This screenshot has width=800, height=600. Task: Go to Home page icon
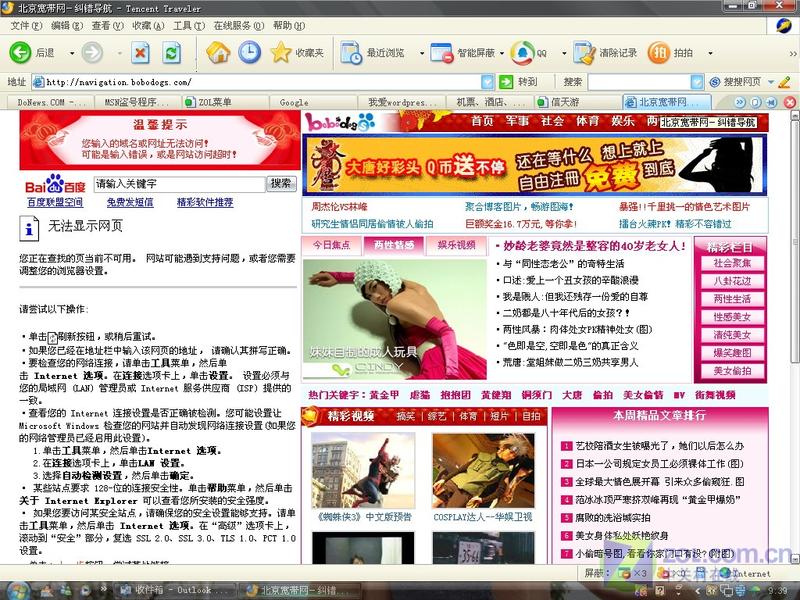pyautogui.click(x=218, y=53)
